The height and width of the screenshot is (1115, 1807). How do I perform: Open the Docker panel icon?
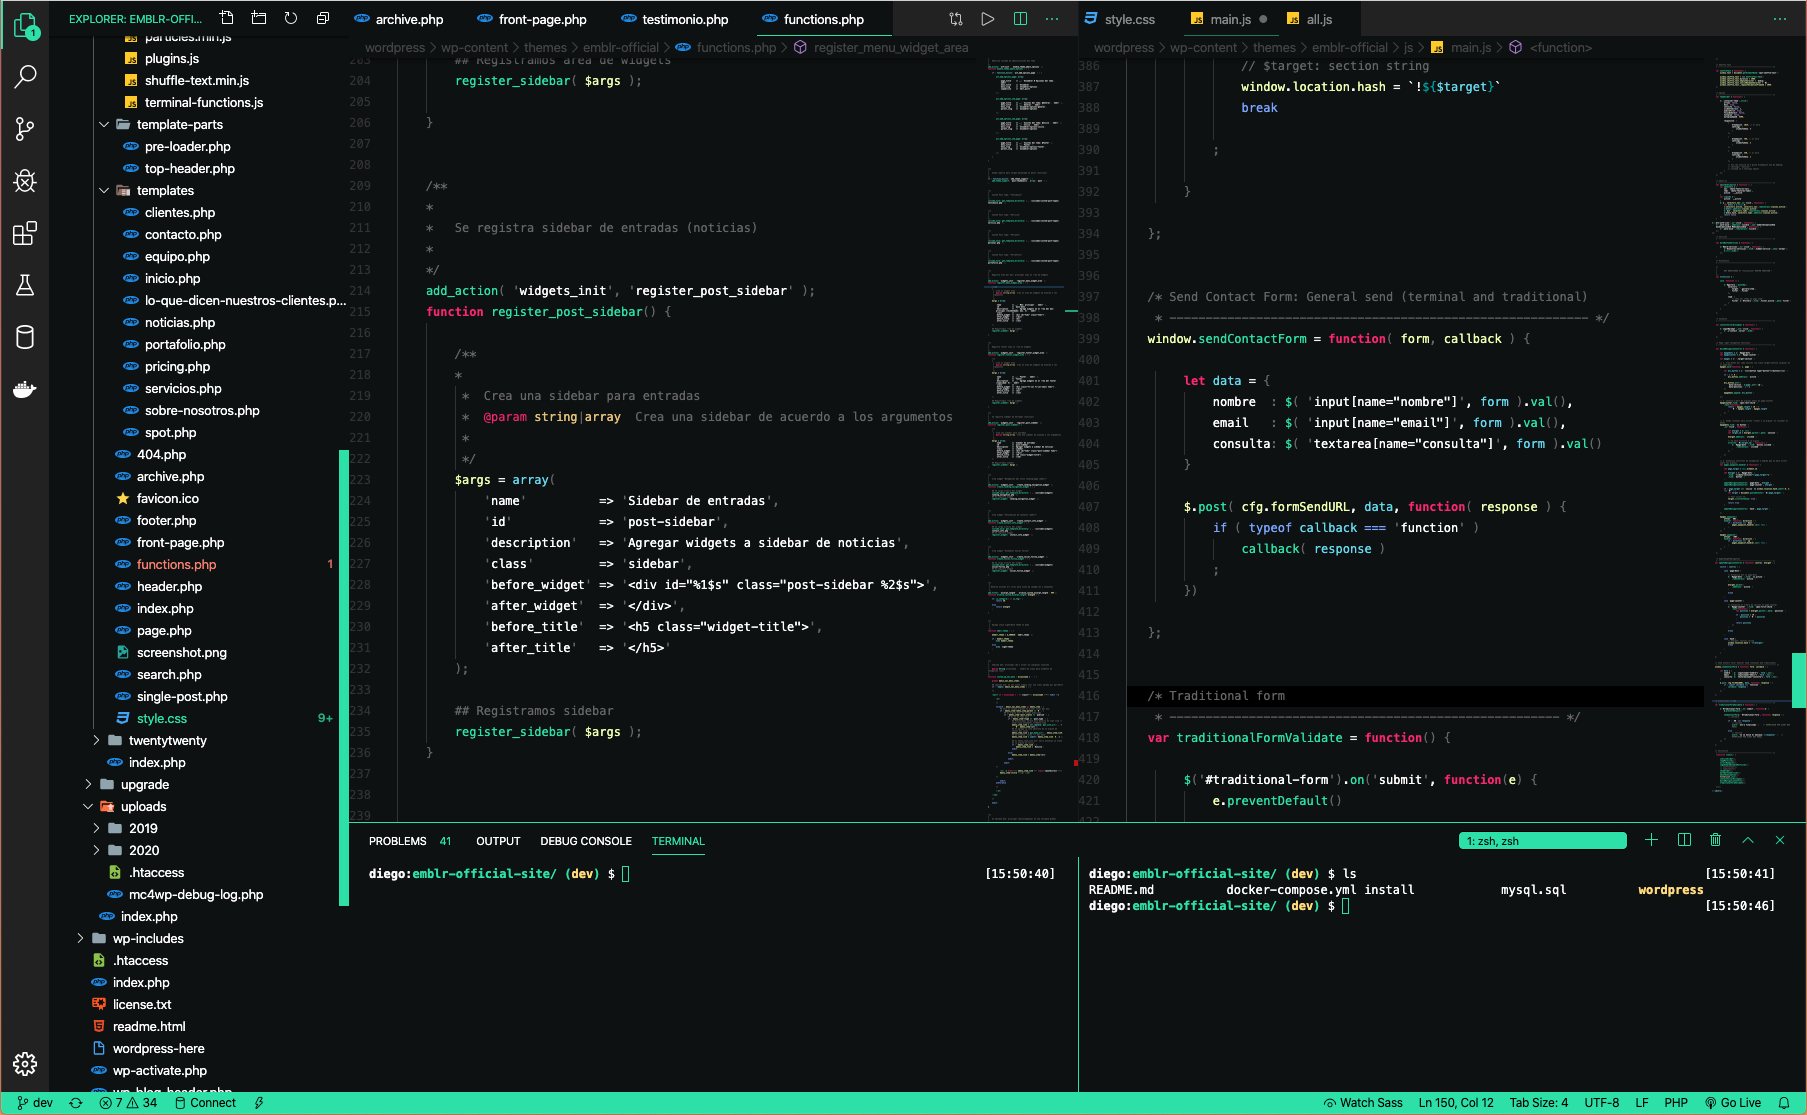pyautogui.click(x=25, y=389)
